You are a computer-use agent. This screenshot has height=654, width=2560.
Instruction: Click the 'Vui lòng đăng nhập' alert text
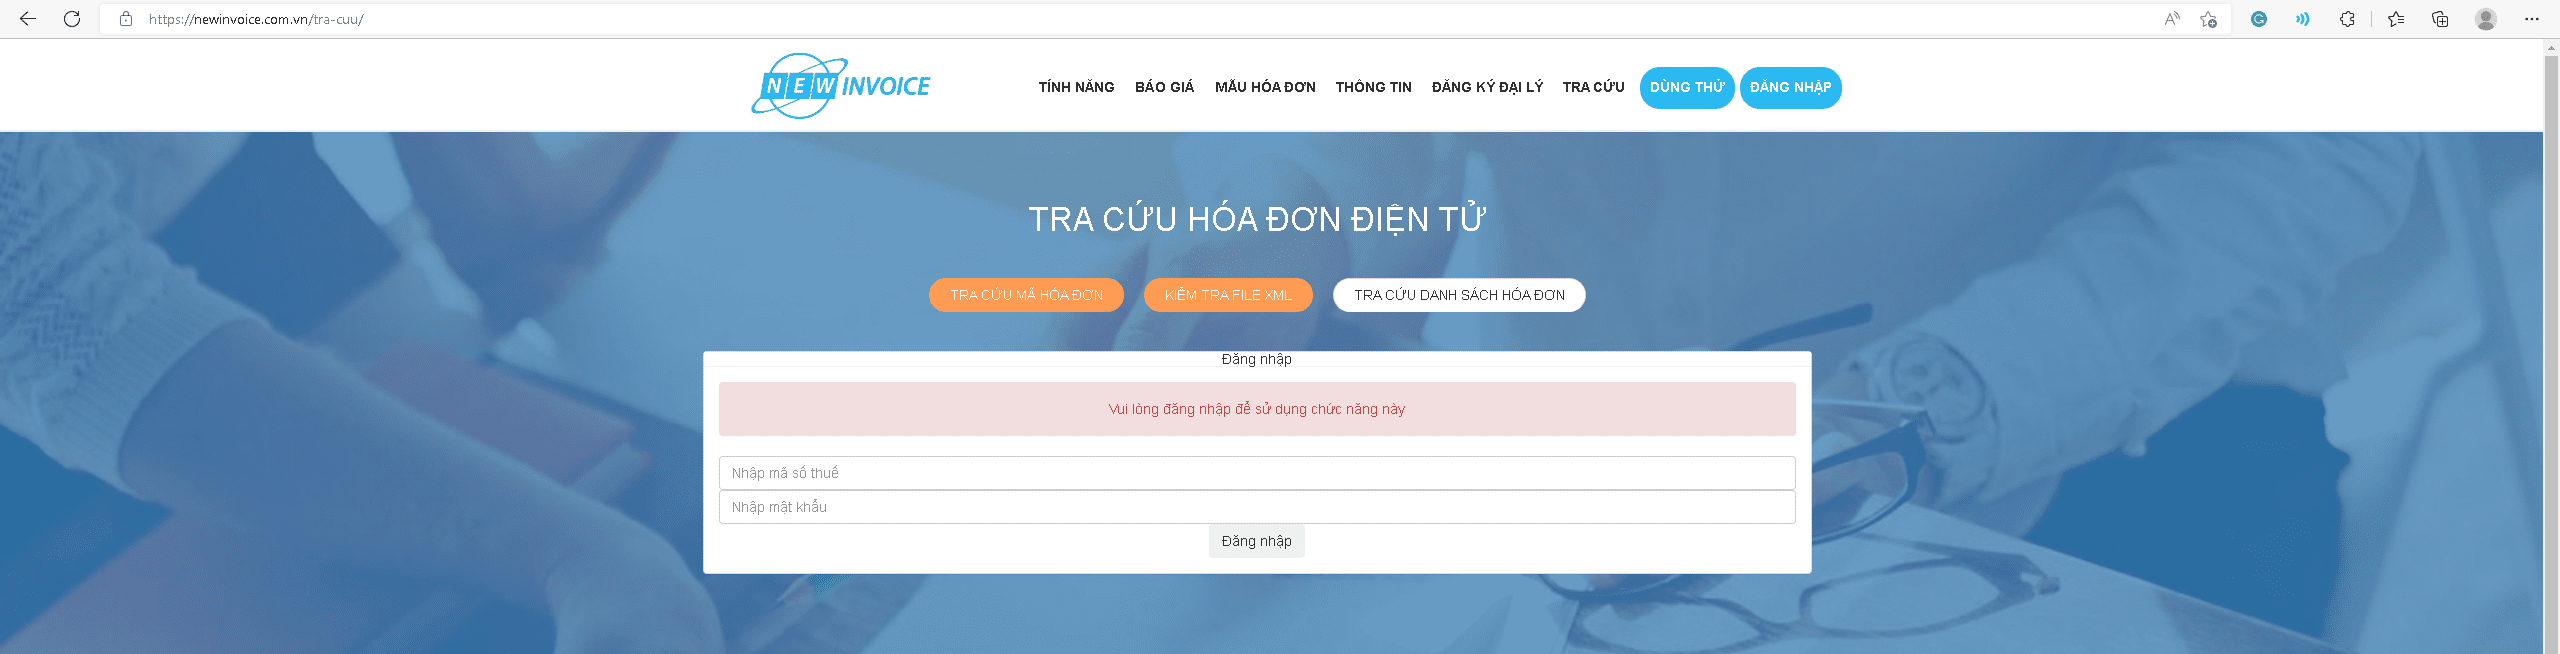(1256, 409)
